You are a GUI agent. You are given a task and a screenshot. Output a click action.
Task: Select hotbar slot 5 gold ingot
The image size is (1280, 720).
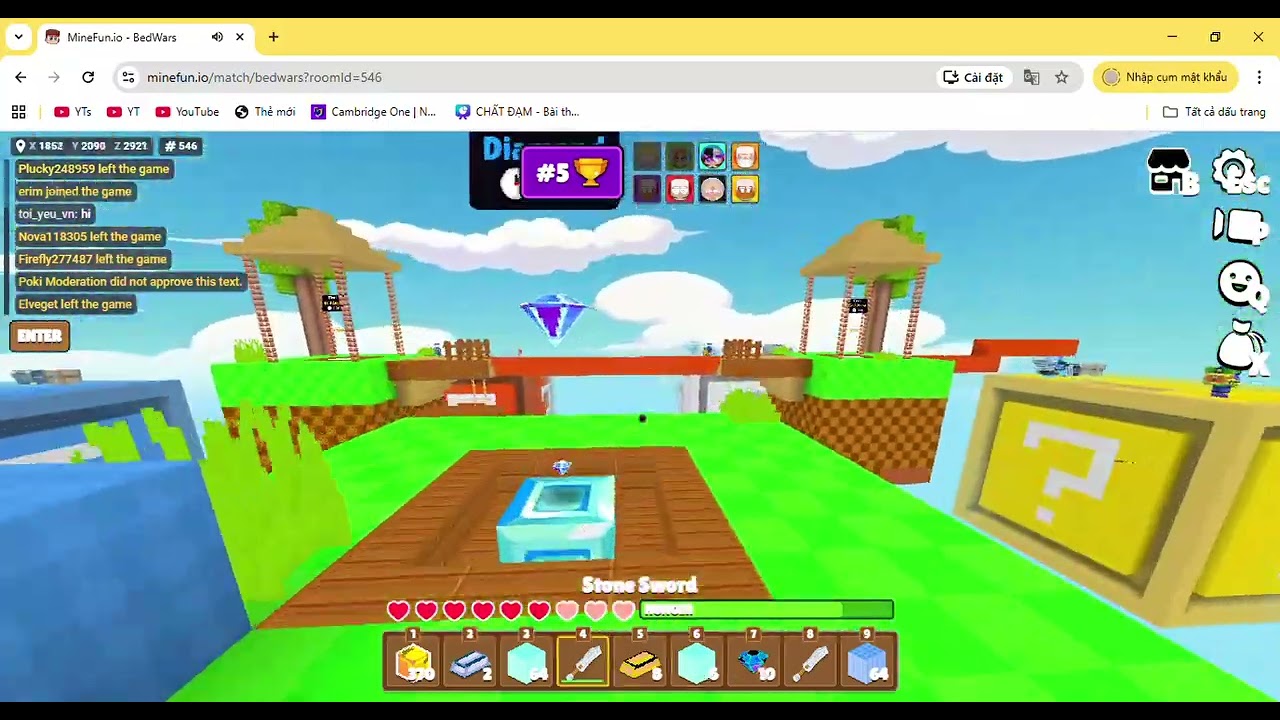coord(640,660)
